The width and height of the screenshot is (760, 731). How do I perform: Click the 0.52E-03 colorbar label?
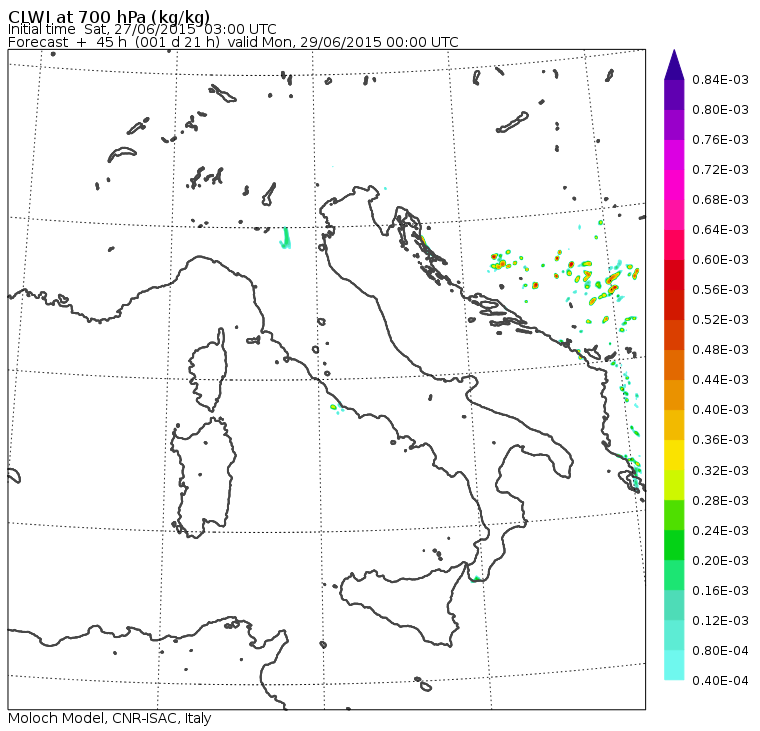[720, 320]
